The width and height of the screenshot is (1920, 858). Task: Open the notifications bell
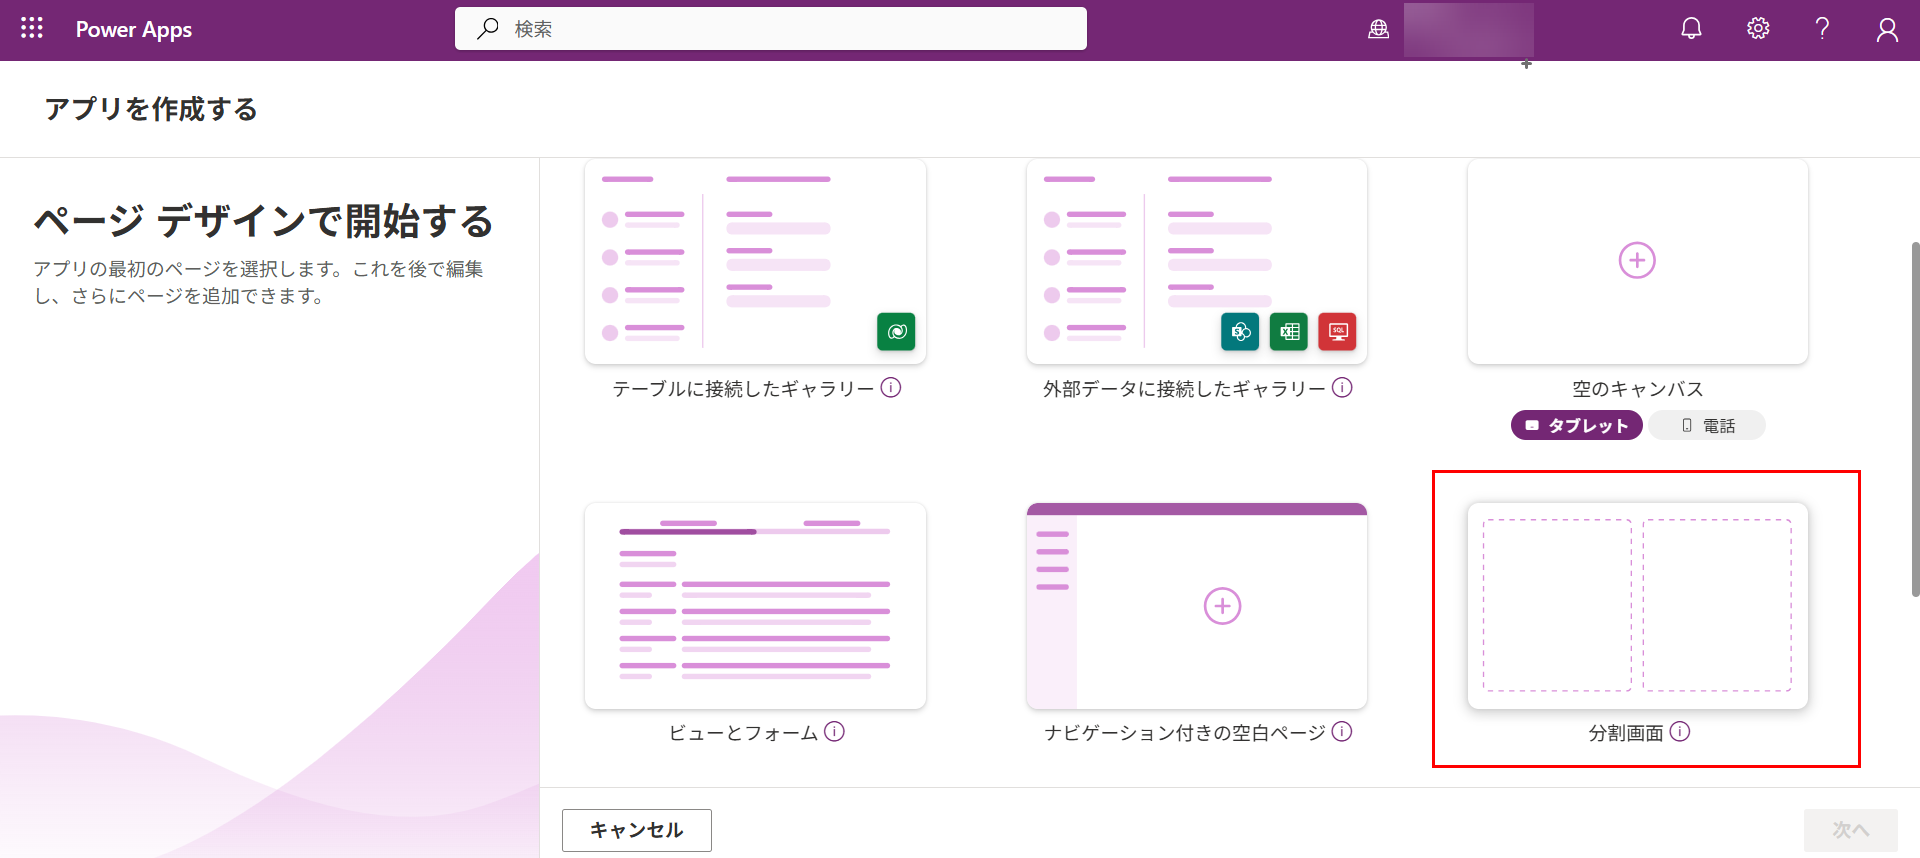(1691, 29)
